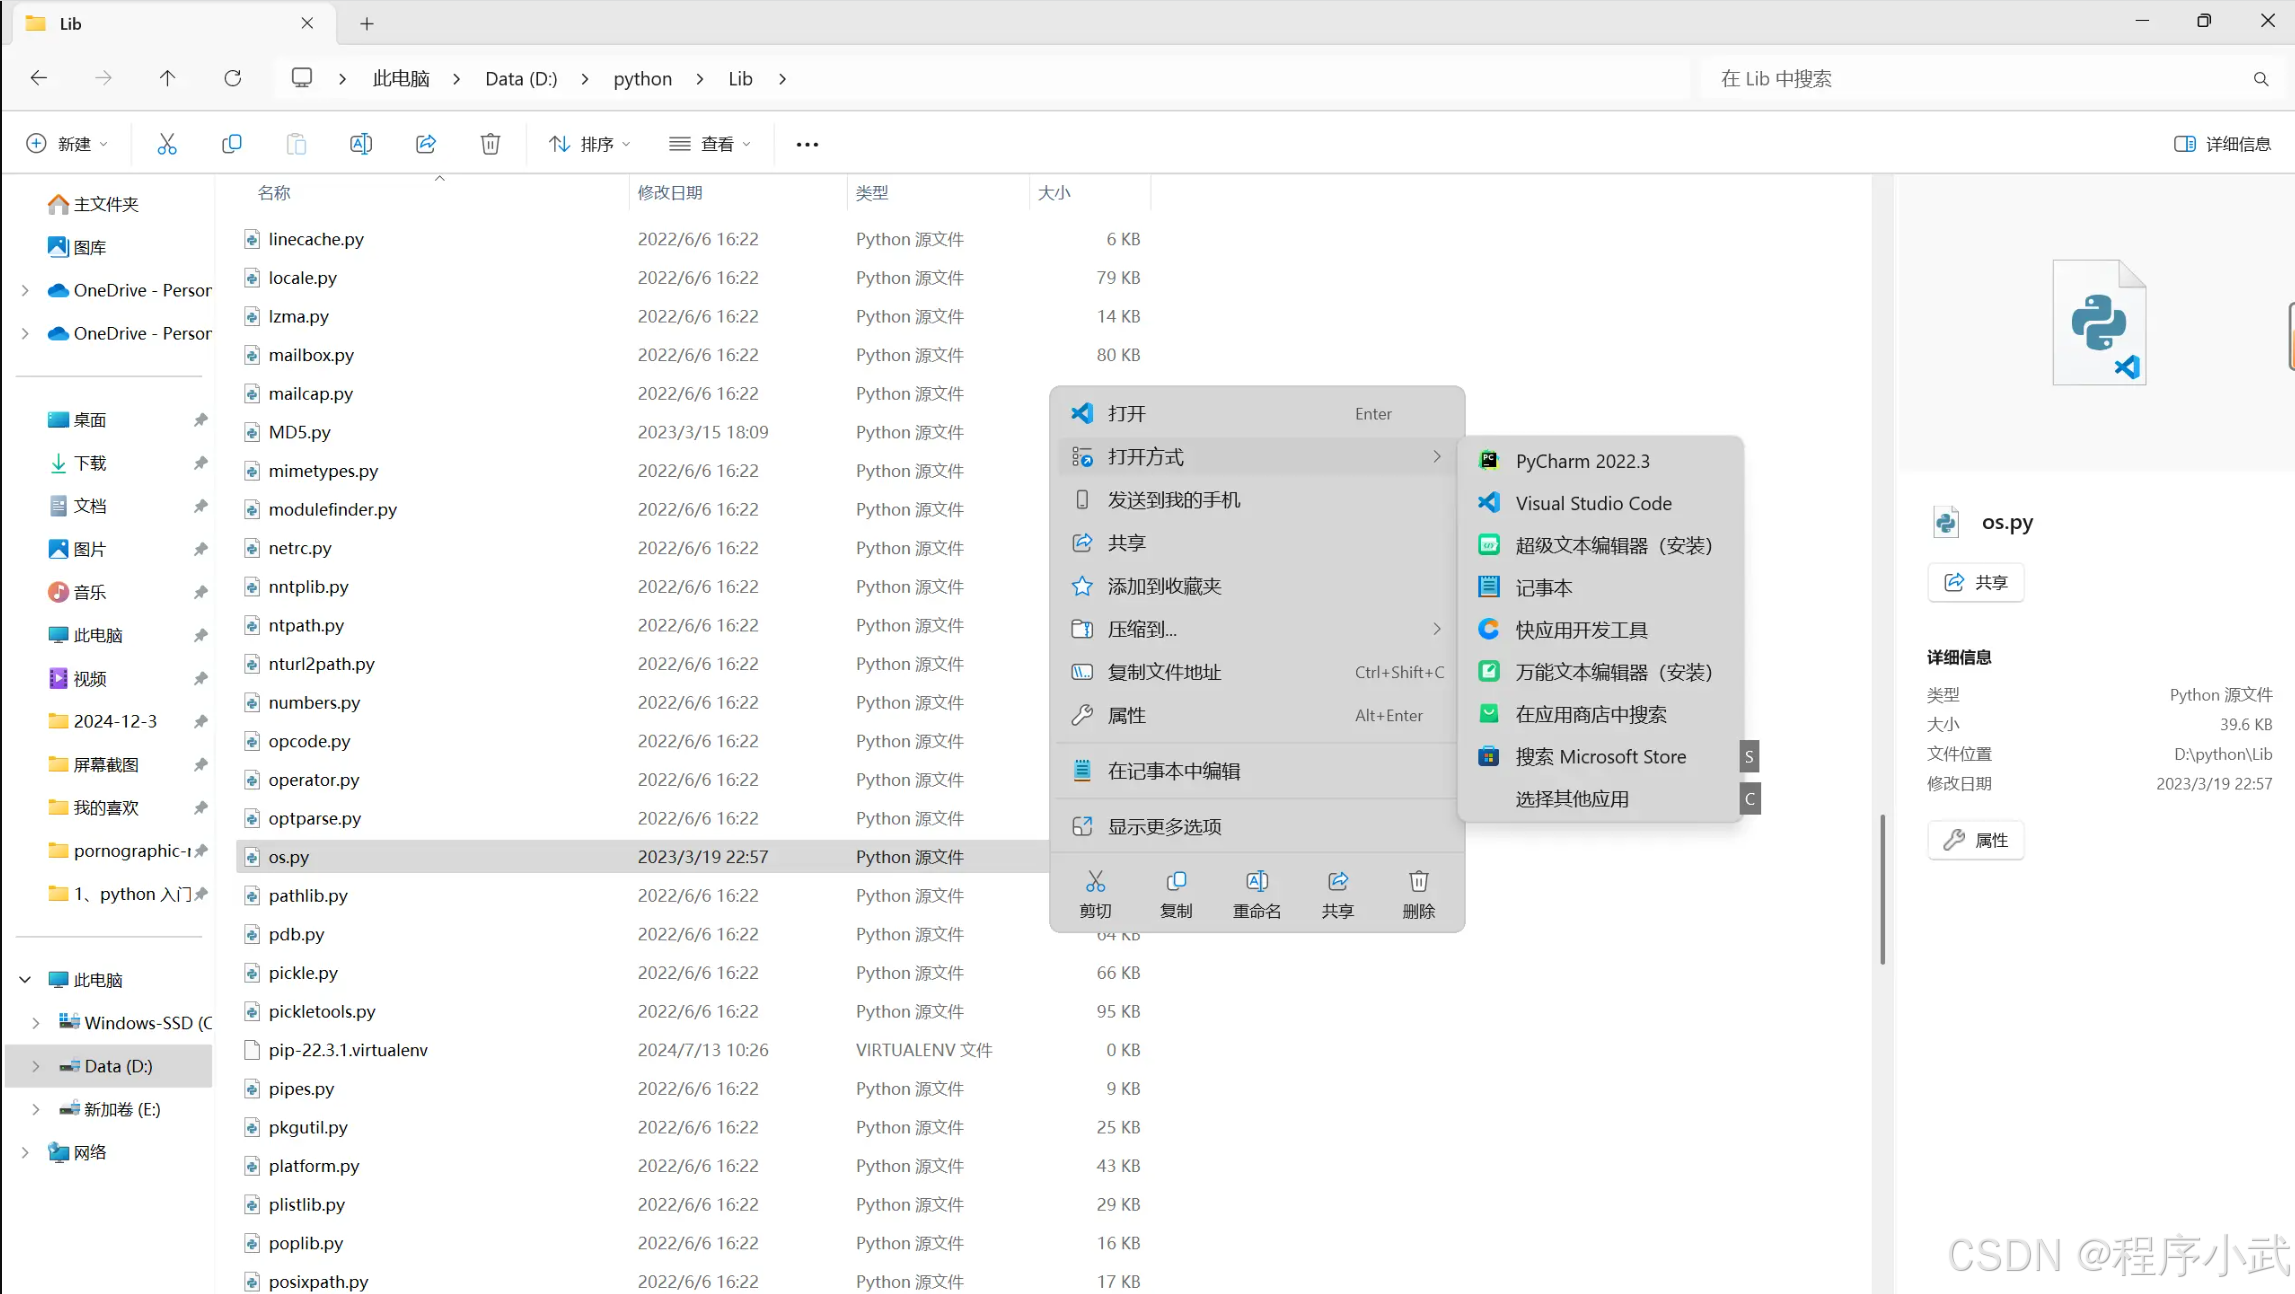Screen dimensions: 2295x1294
Task: Click the Rename icon in the toolbar
Action: coord(361,144)
